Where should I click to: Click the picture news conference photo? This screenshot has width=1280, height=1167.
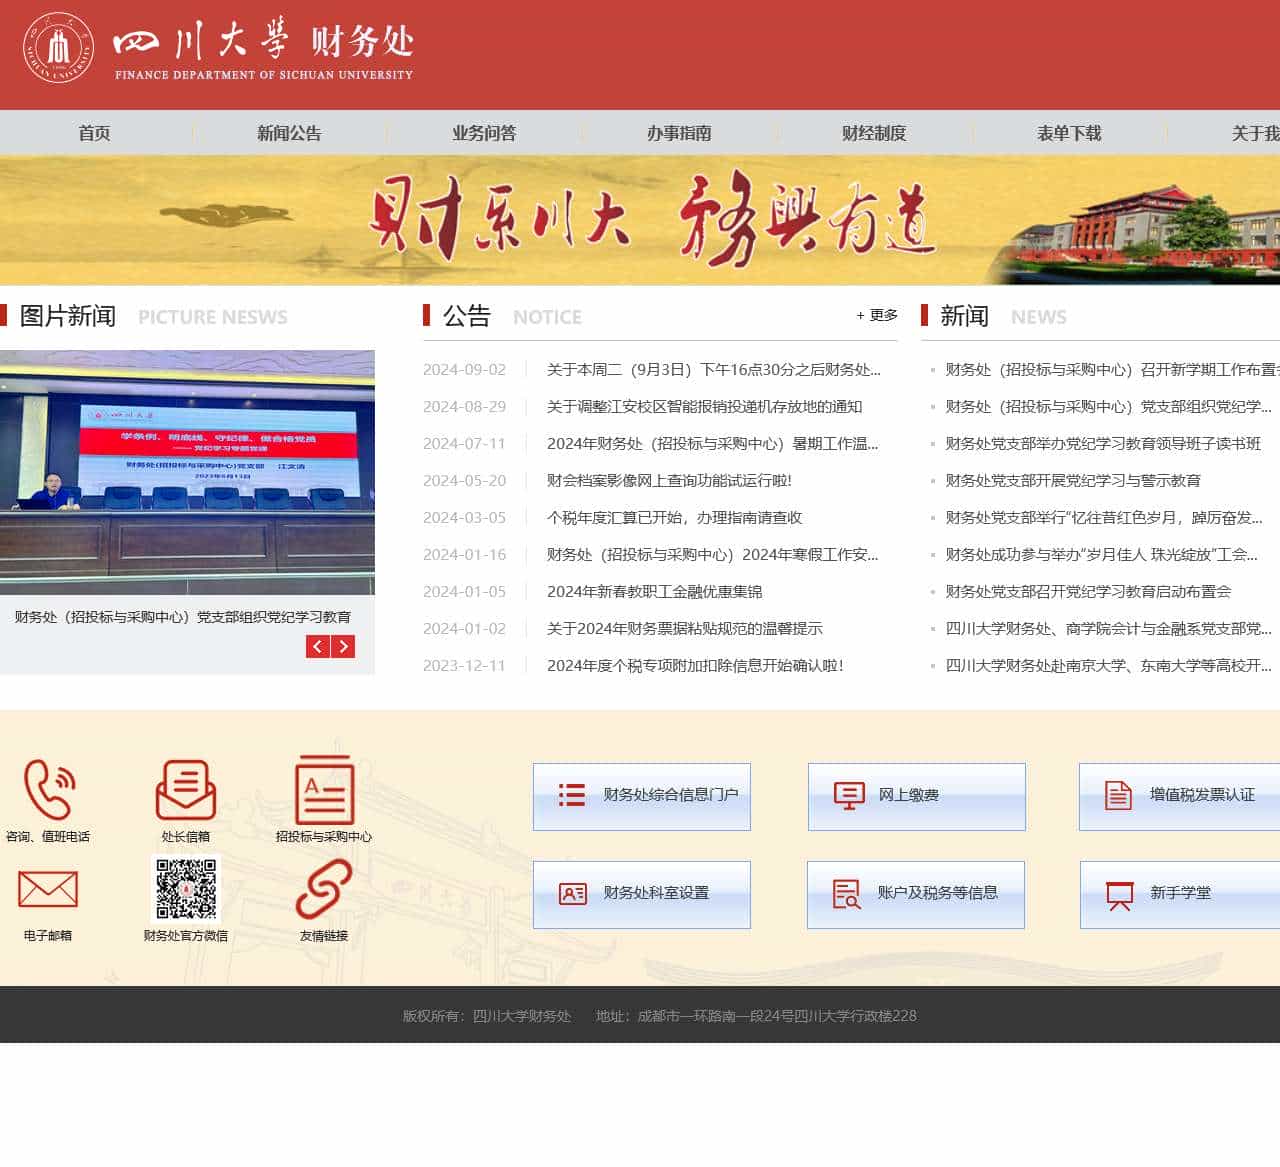coord(187,472)
